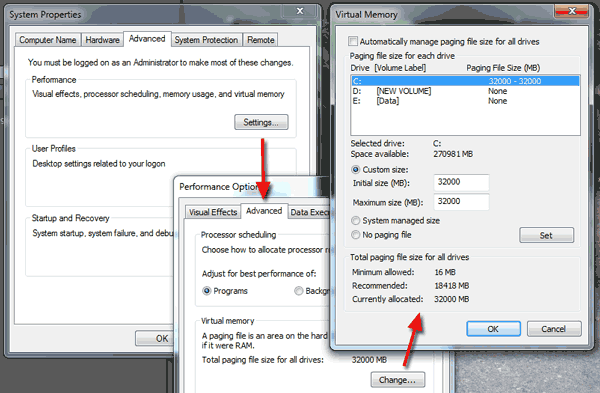Click the Recommended 18418 MB value
The width and height of the screenshot is (600, 393).
point(452,286)
